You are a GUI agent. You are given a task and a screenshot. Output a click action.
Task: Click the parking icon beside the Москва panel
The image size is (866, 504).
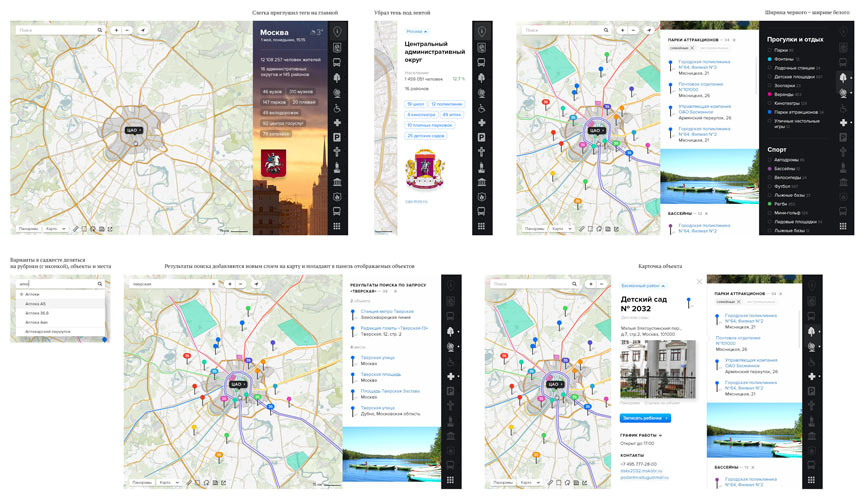pos(337,136)
